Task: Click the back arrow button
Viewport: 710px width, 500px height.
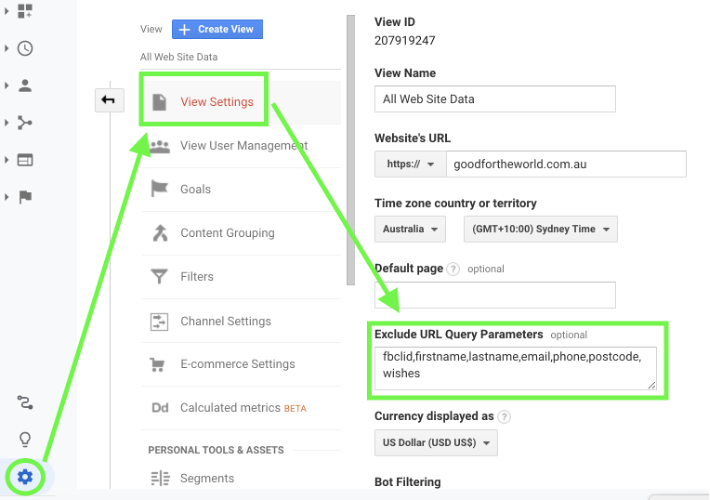Action: point(109,100)
